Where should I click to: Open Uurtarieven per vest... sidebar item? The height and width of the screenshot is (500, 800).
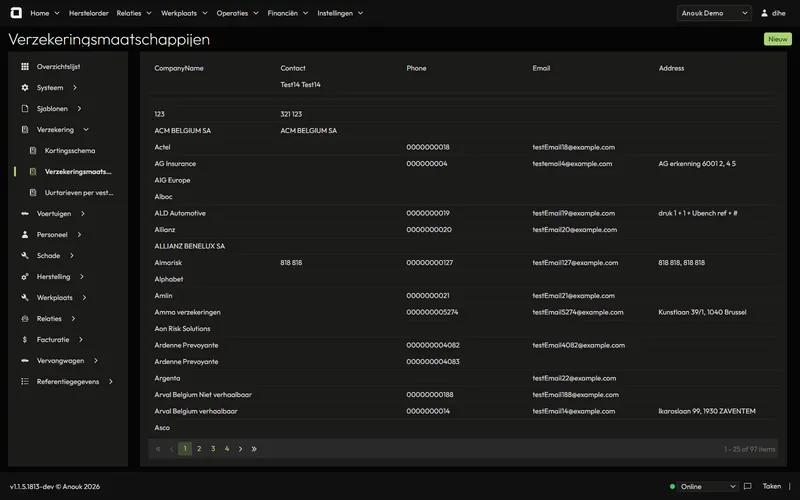79,192
